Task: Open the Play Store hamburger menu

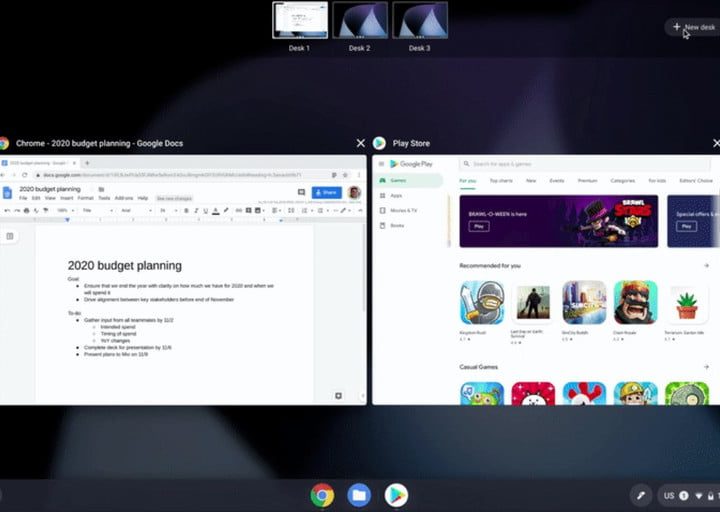Action: (381, 164)
